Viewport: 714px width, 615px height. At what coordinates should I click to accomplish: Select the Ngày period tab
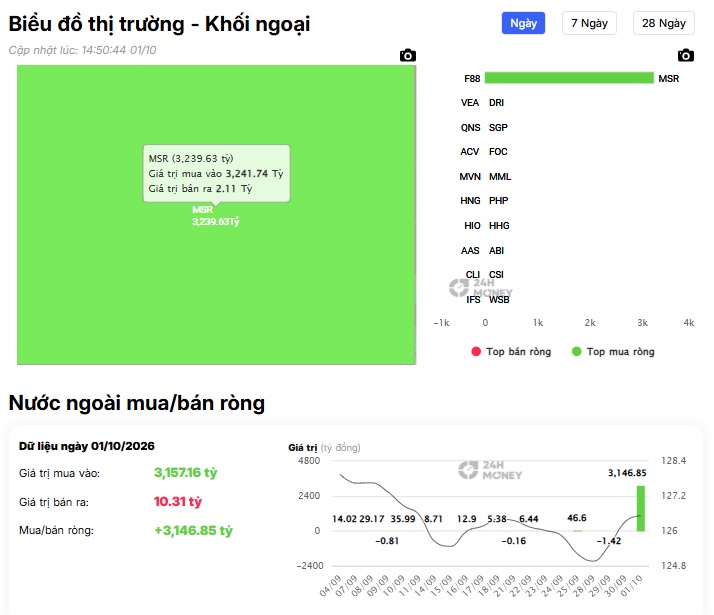(x=523, y=23)
